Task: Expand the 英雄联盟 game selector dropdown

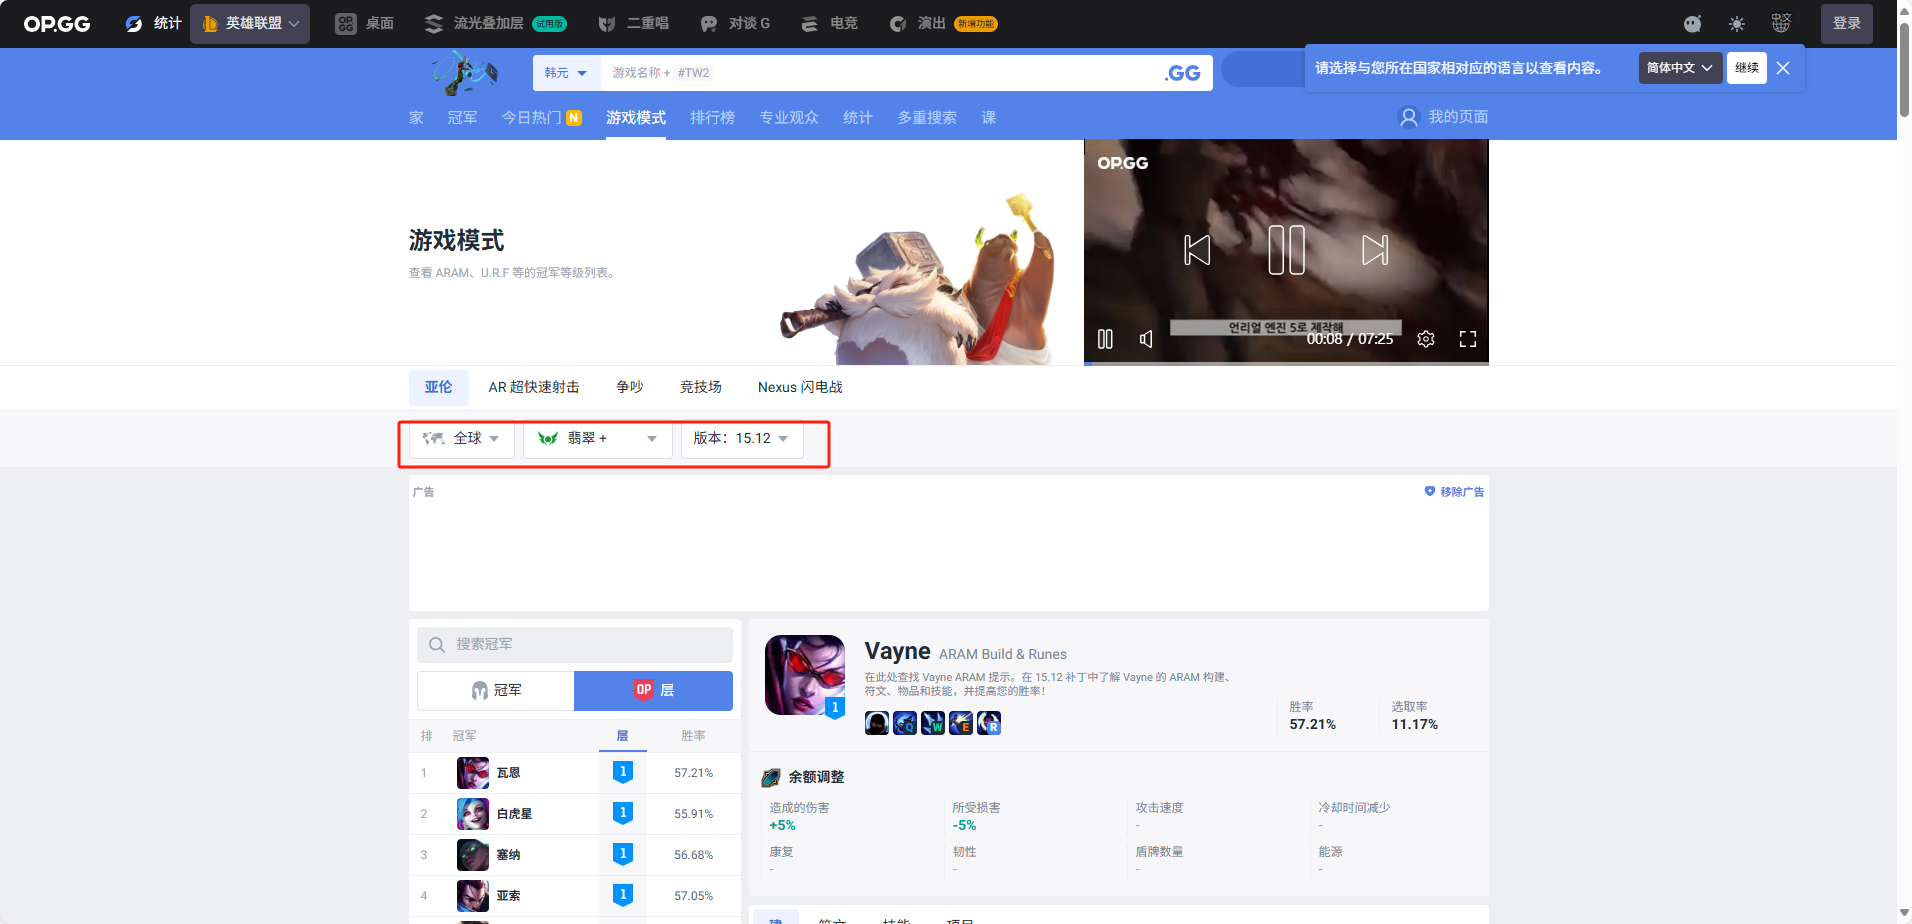Action: (x=250, y=23)
